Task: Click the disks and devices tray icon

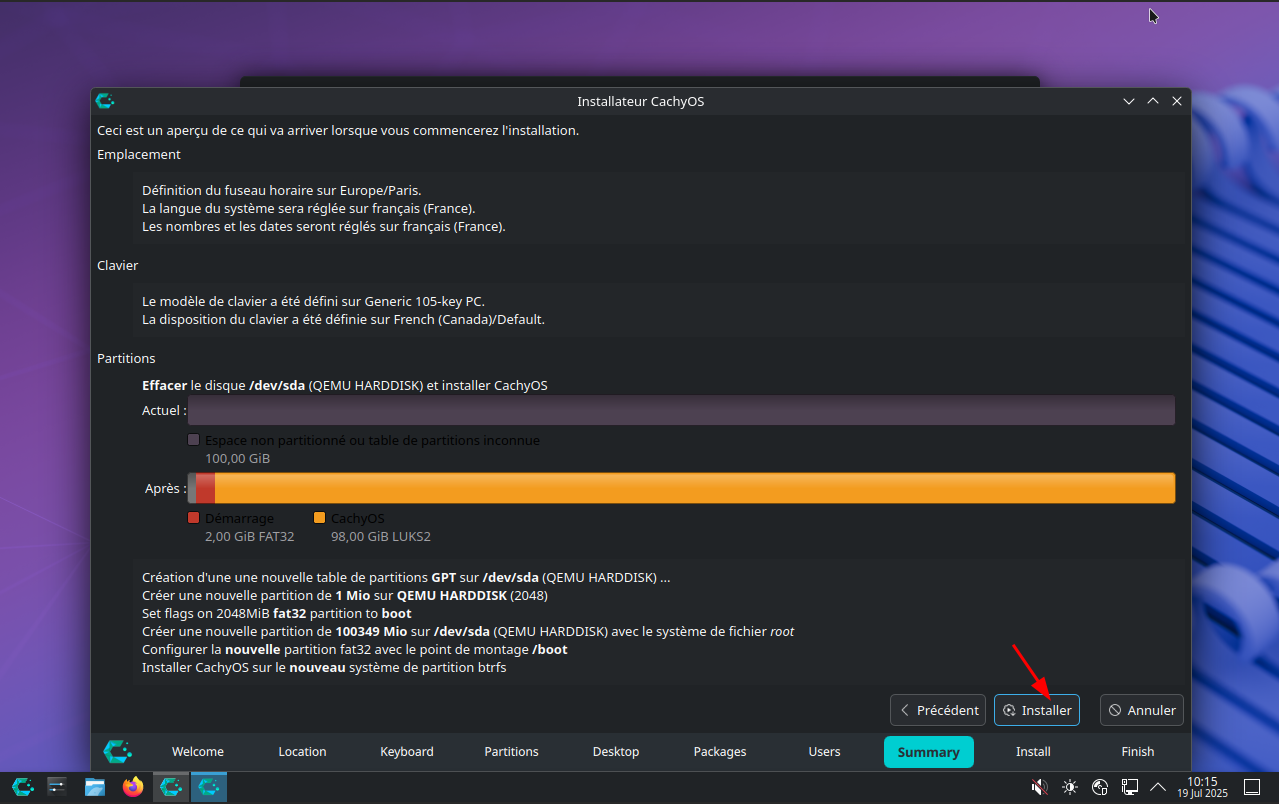Action: click(x=1100, y=787)
